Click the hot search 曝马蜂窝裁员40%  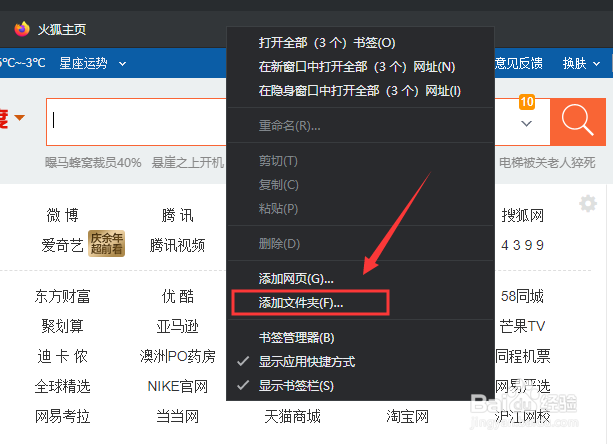93,162
